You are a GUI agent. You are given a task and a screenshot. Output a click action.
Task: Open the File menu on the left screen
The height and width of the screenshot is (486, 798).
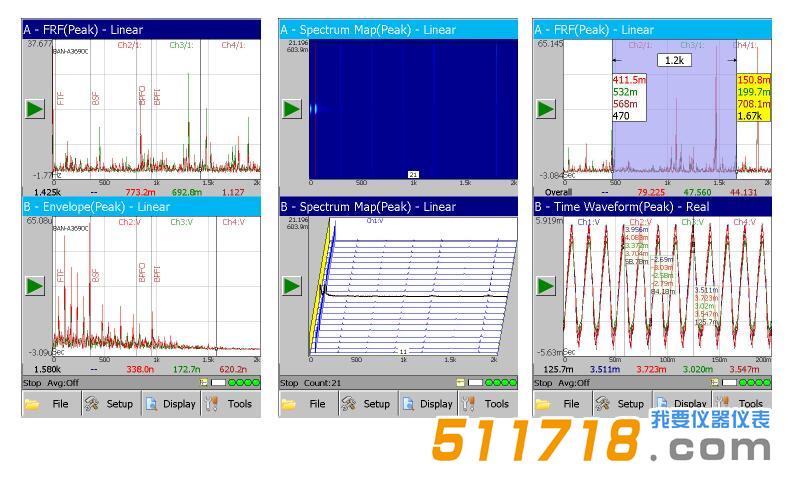click(x=50, y=404)
